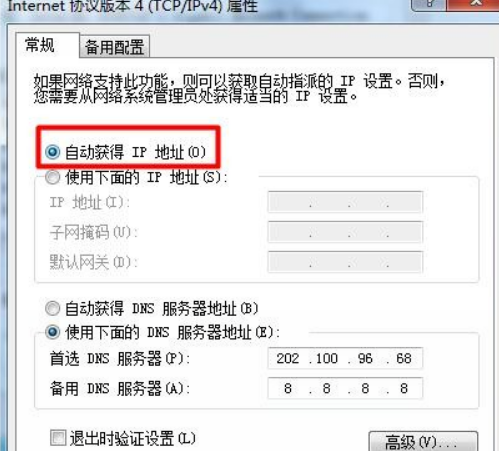Click the 68 octet in preferred DNS
This screenshot has height=451, width=499.
(404, 359)
